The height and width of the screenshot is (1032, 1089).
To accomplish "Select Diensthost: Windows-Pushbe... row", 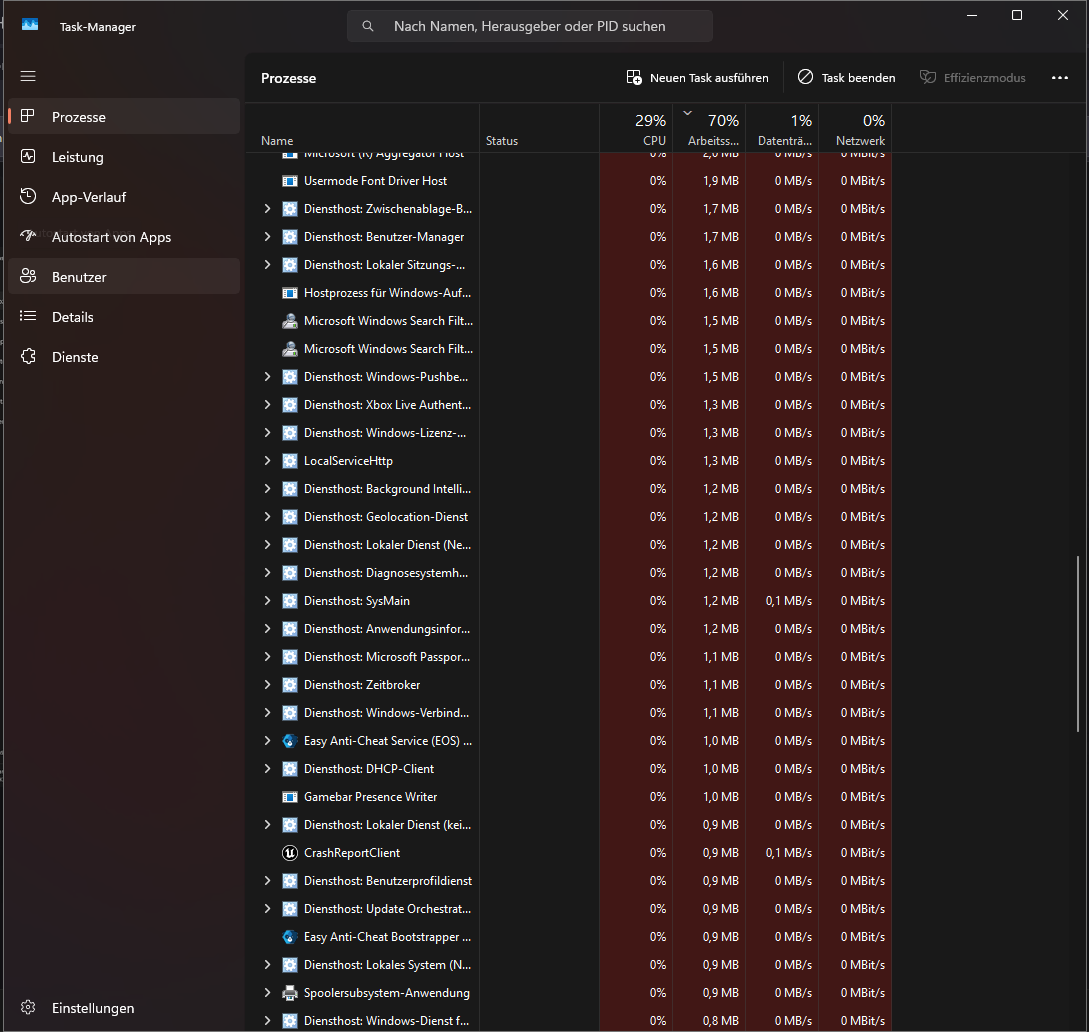I will coord(569,376).
